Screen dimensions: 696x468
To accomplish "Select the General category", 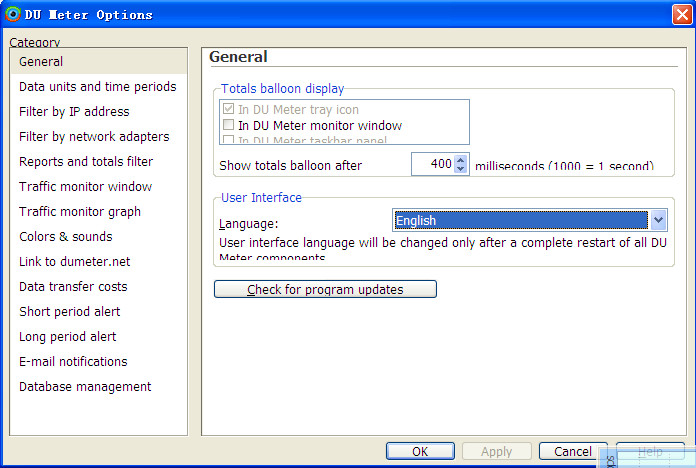I will [x=99, y=62].
